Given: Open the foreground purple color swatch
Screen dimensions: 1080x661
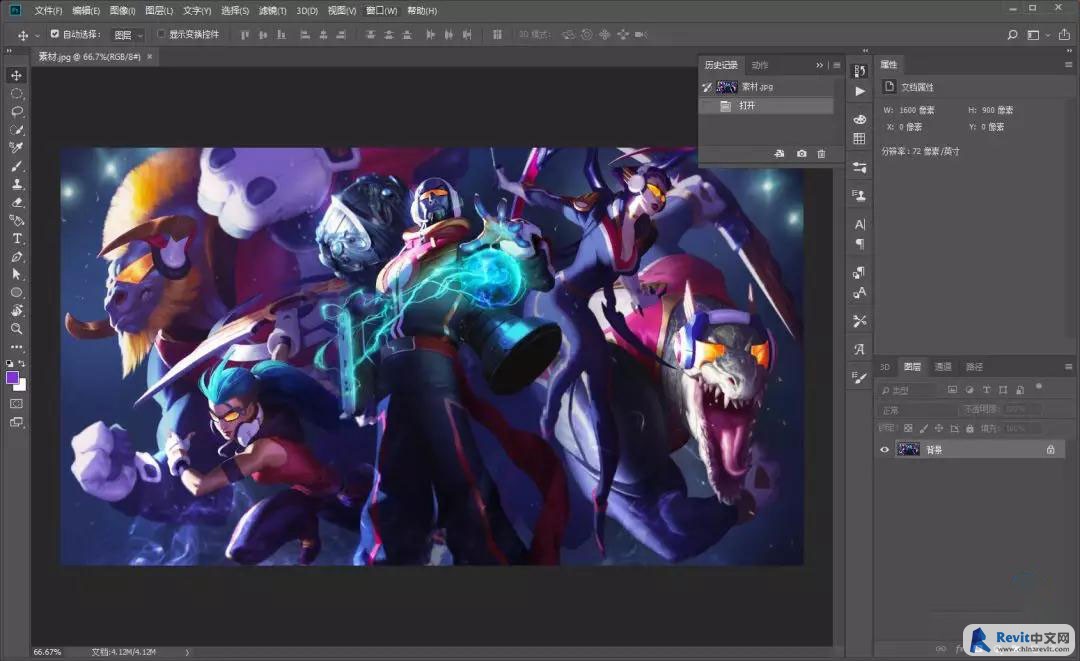Looking at the screenshot, I should tap(12, 377).
